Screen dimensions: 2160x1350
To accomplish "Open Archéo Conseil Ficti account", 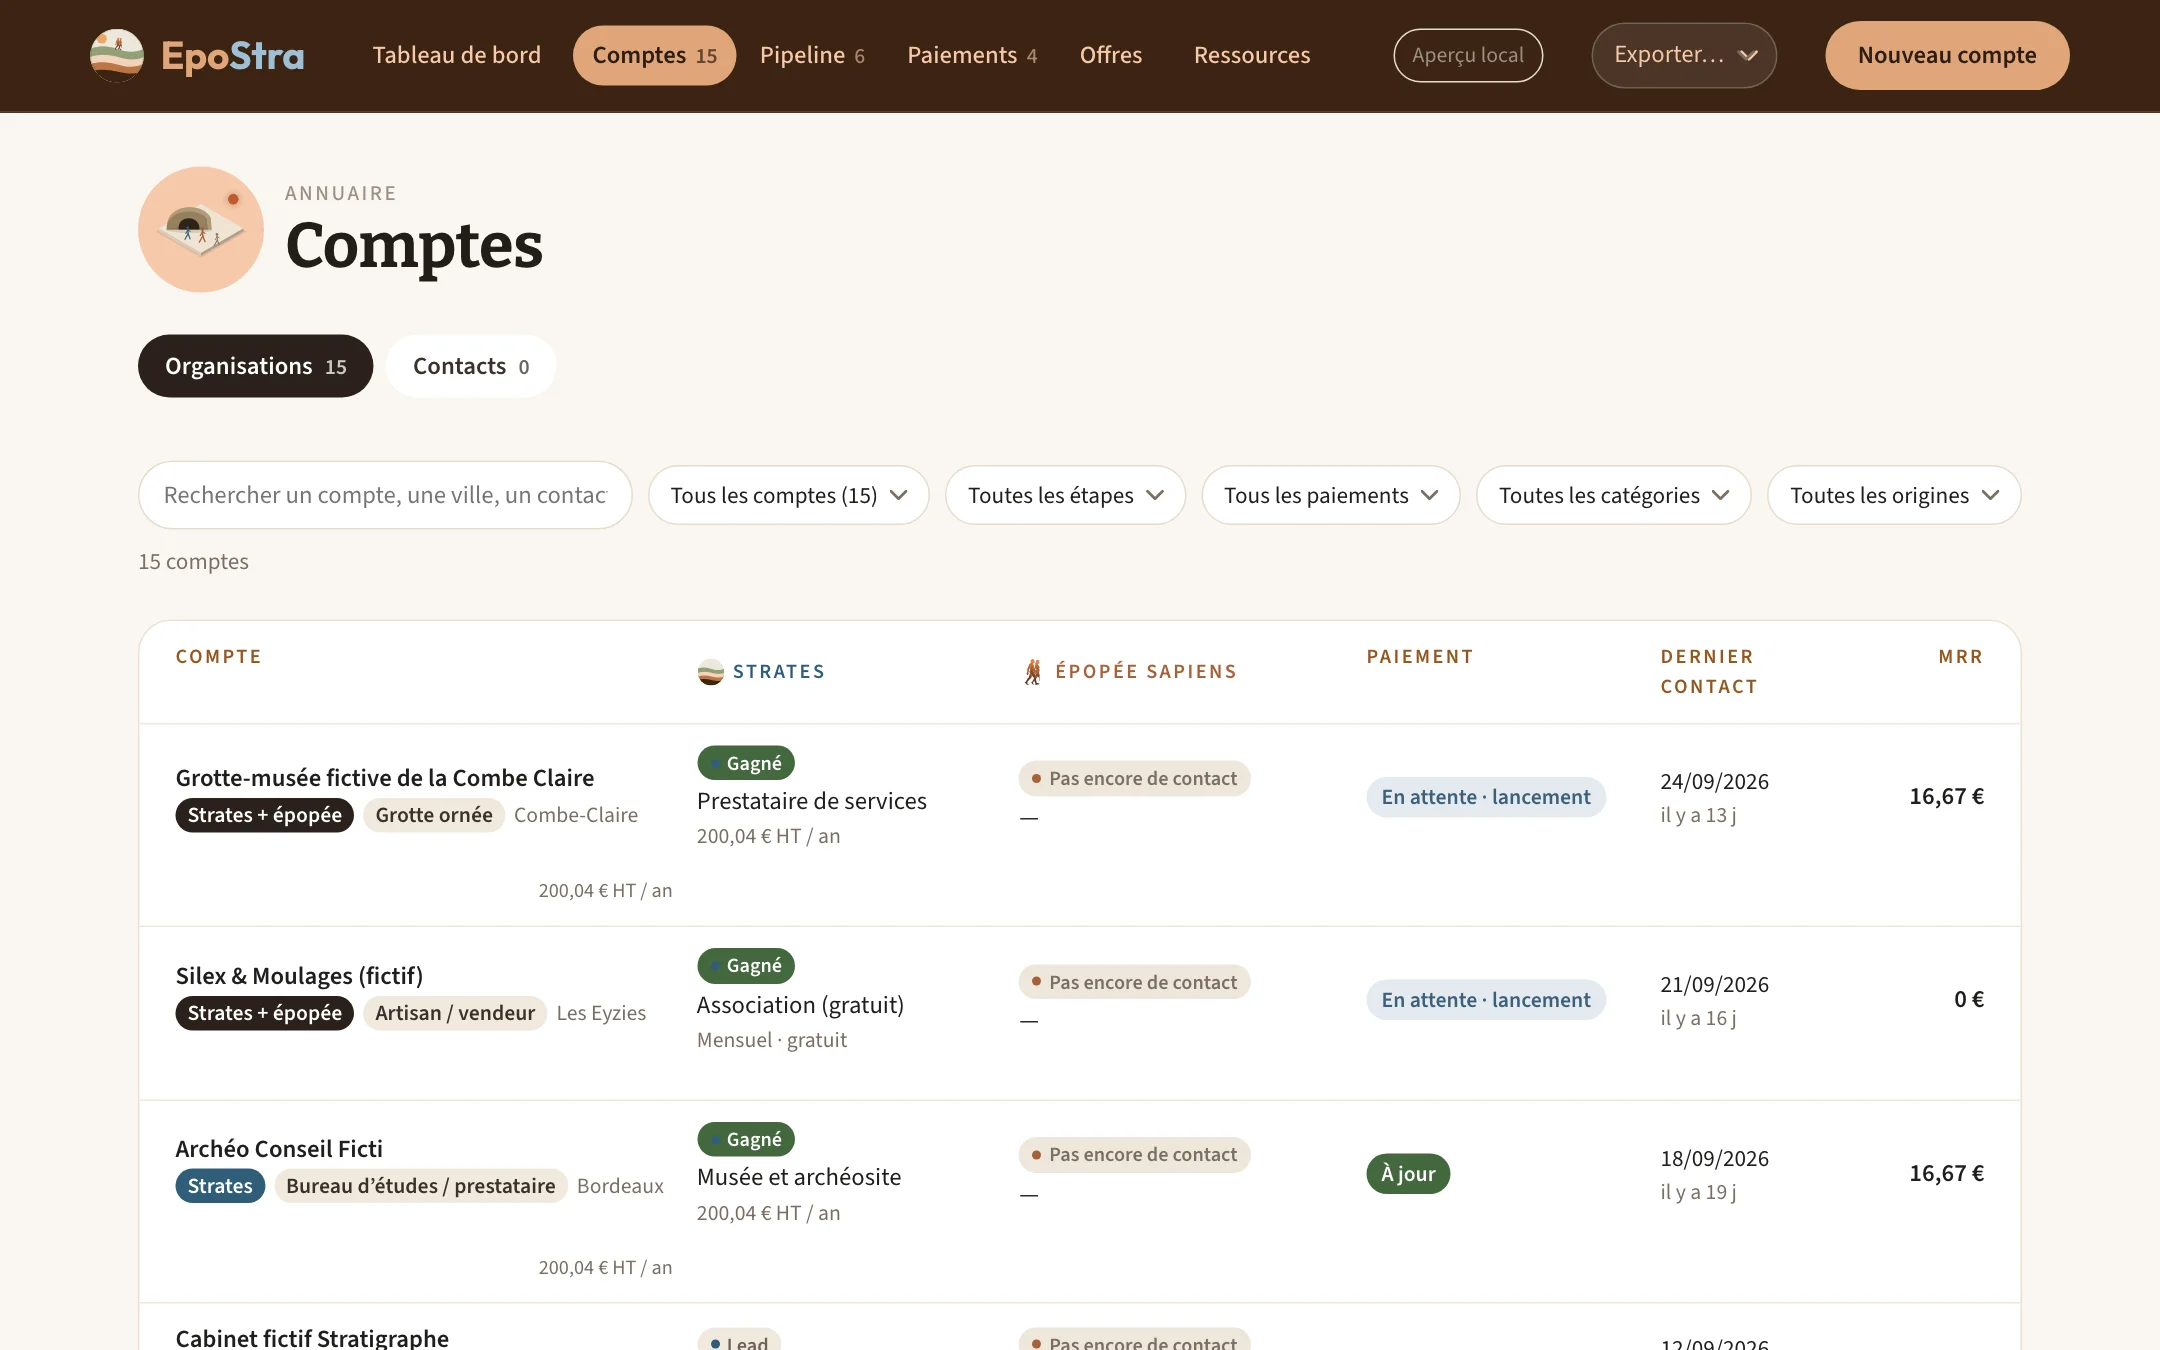I will coord(279,1149).
